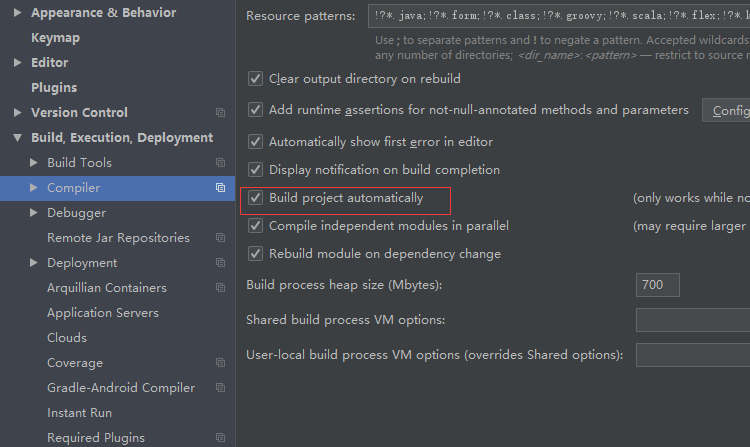Image resolution: width=750 pixels, height=447 pixels.
Task: Click the Configure button for runtime assertions
Action: pyautogui.click(x=727, y=110)
